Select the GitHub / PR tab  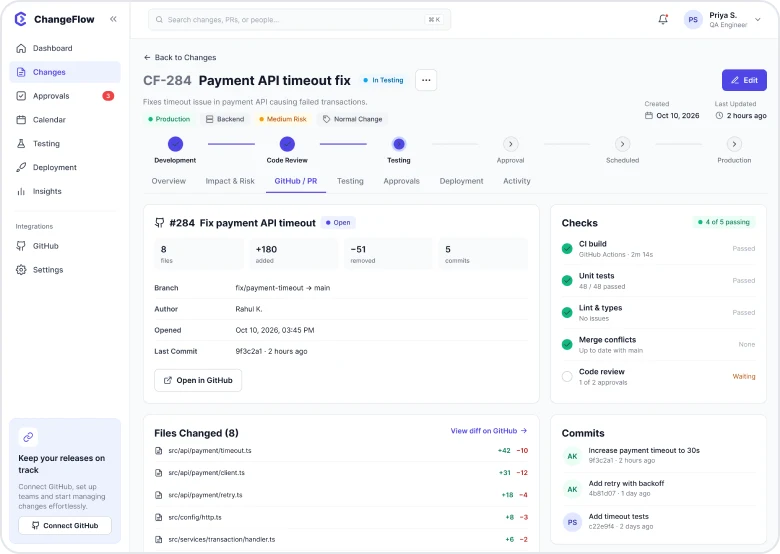pyautogui.click(x=296, y=181)
